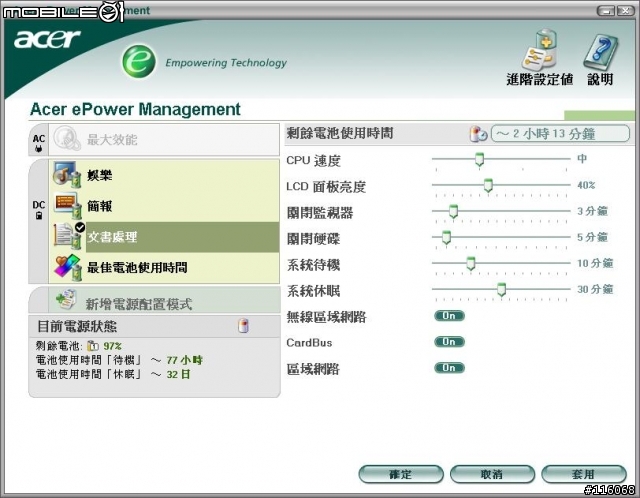Click the CPU 速度 slider handle

click(480, 159)
